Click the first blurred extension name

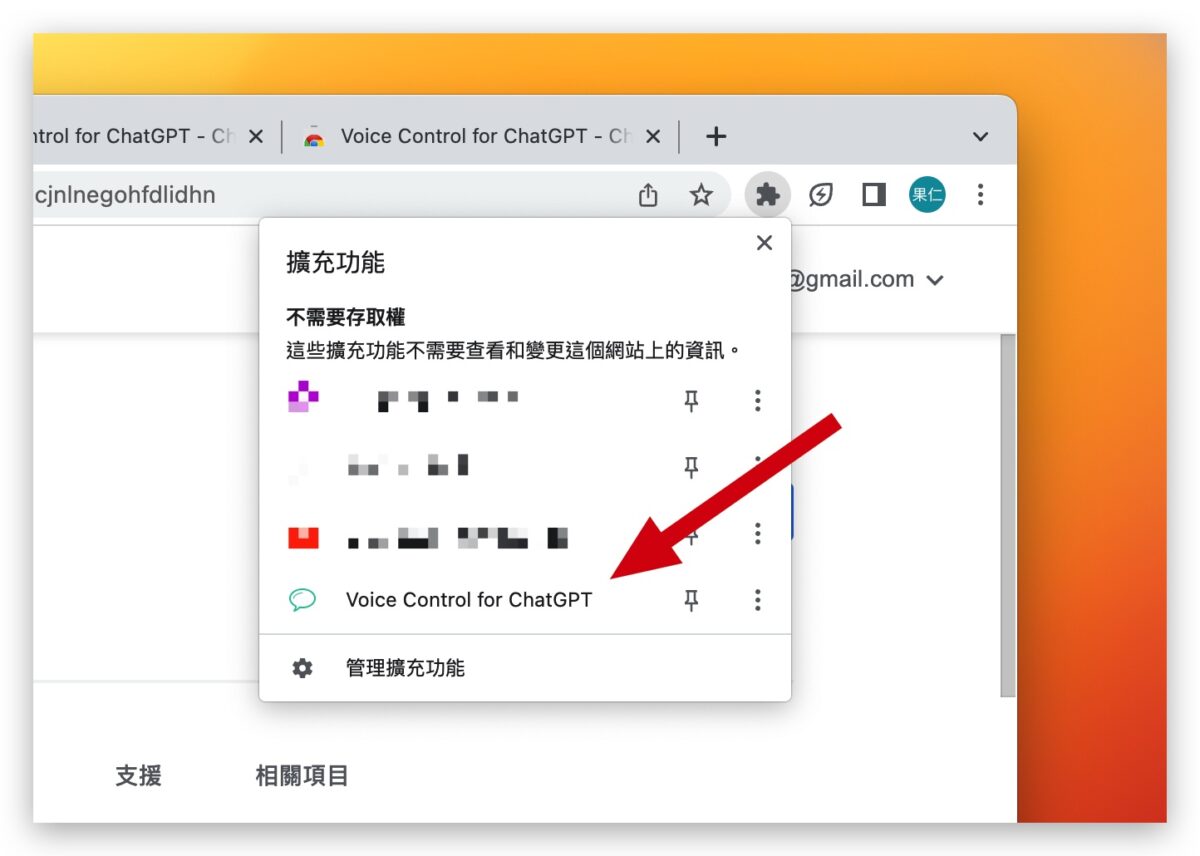447,400
